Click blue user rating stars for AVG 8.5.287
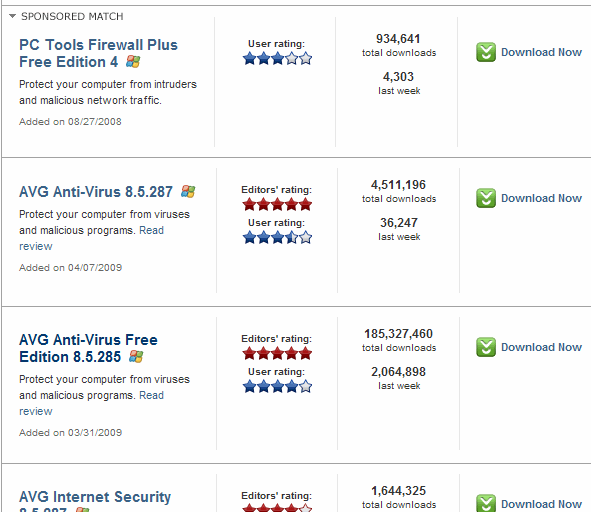Image resolution: width=591 pixels, height=512 pixels. (x=277, y=238)
